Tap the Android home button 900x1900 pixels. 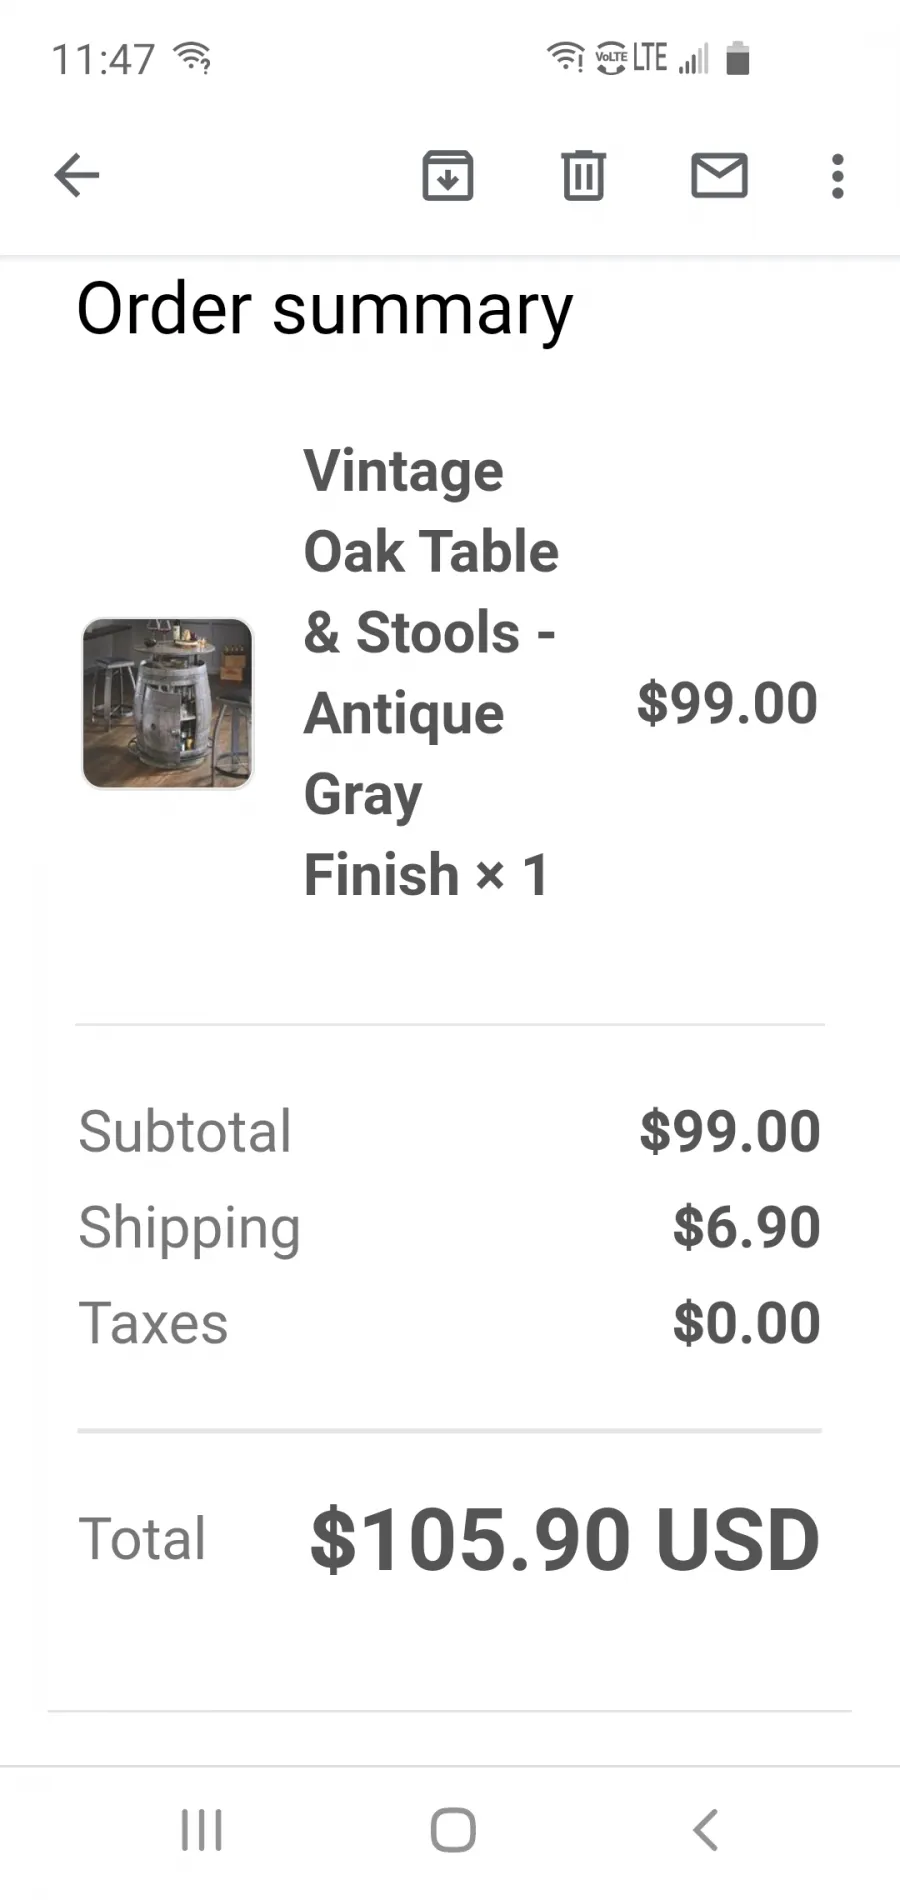point(452,1831)
